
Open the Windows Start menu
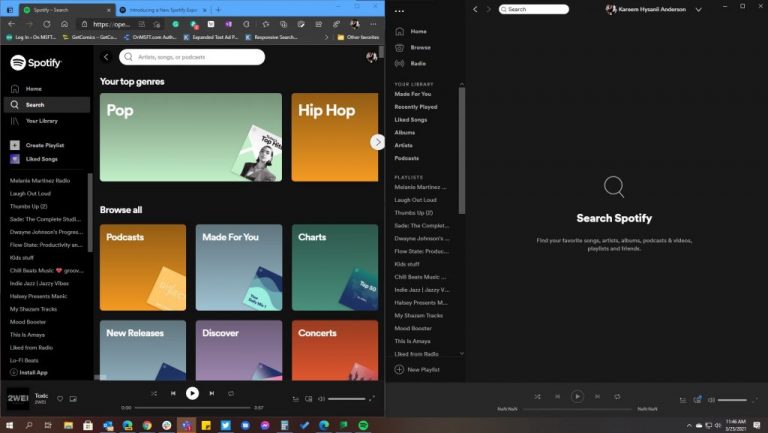9,425
